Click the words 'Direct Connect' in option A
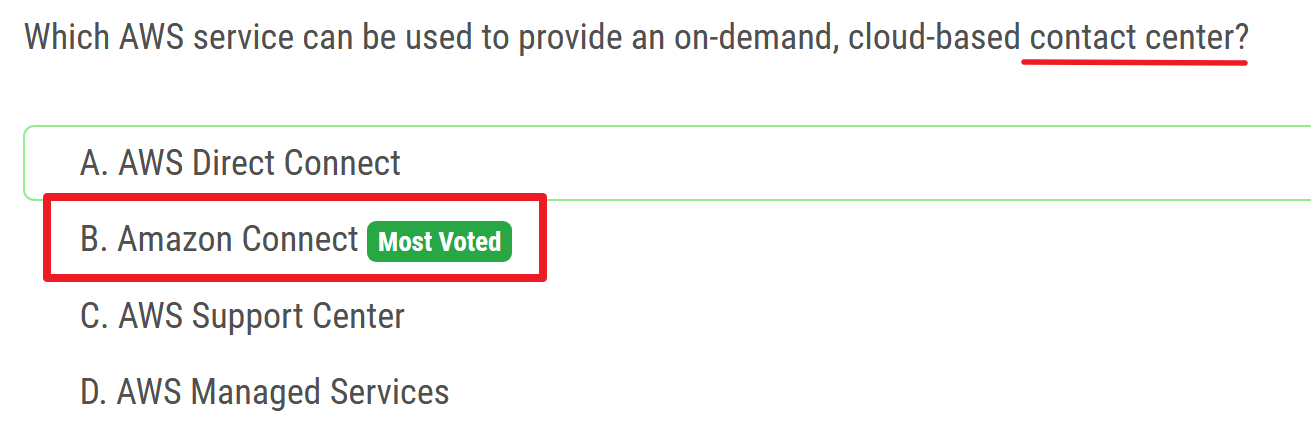 coord(296,163)
